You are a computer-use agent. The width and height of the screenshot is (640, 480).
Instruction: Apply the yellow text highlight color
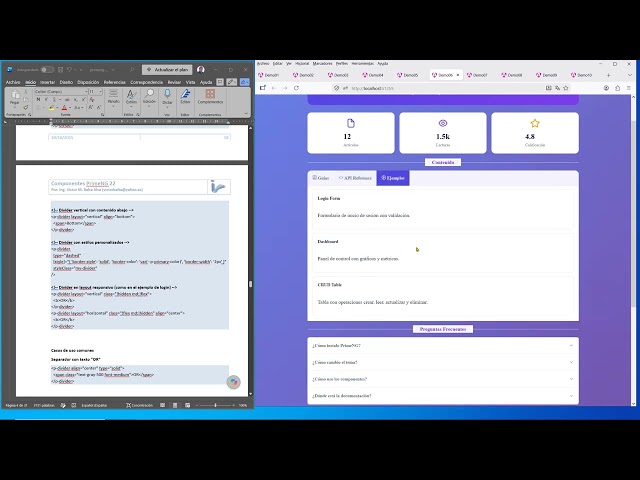(x=51, y=108)
